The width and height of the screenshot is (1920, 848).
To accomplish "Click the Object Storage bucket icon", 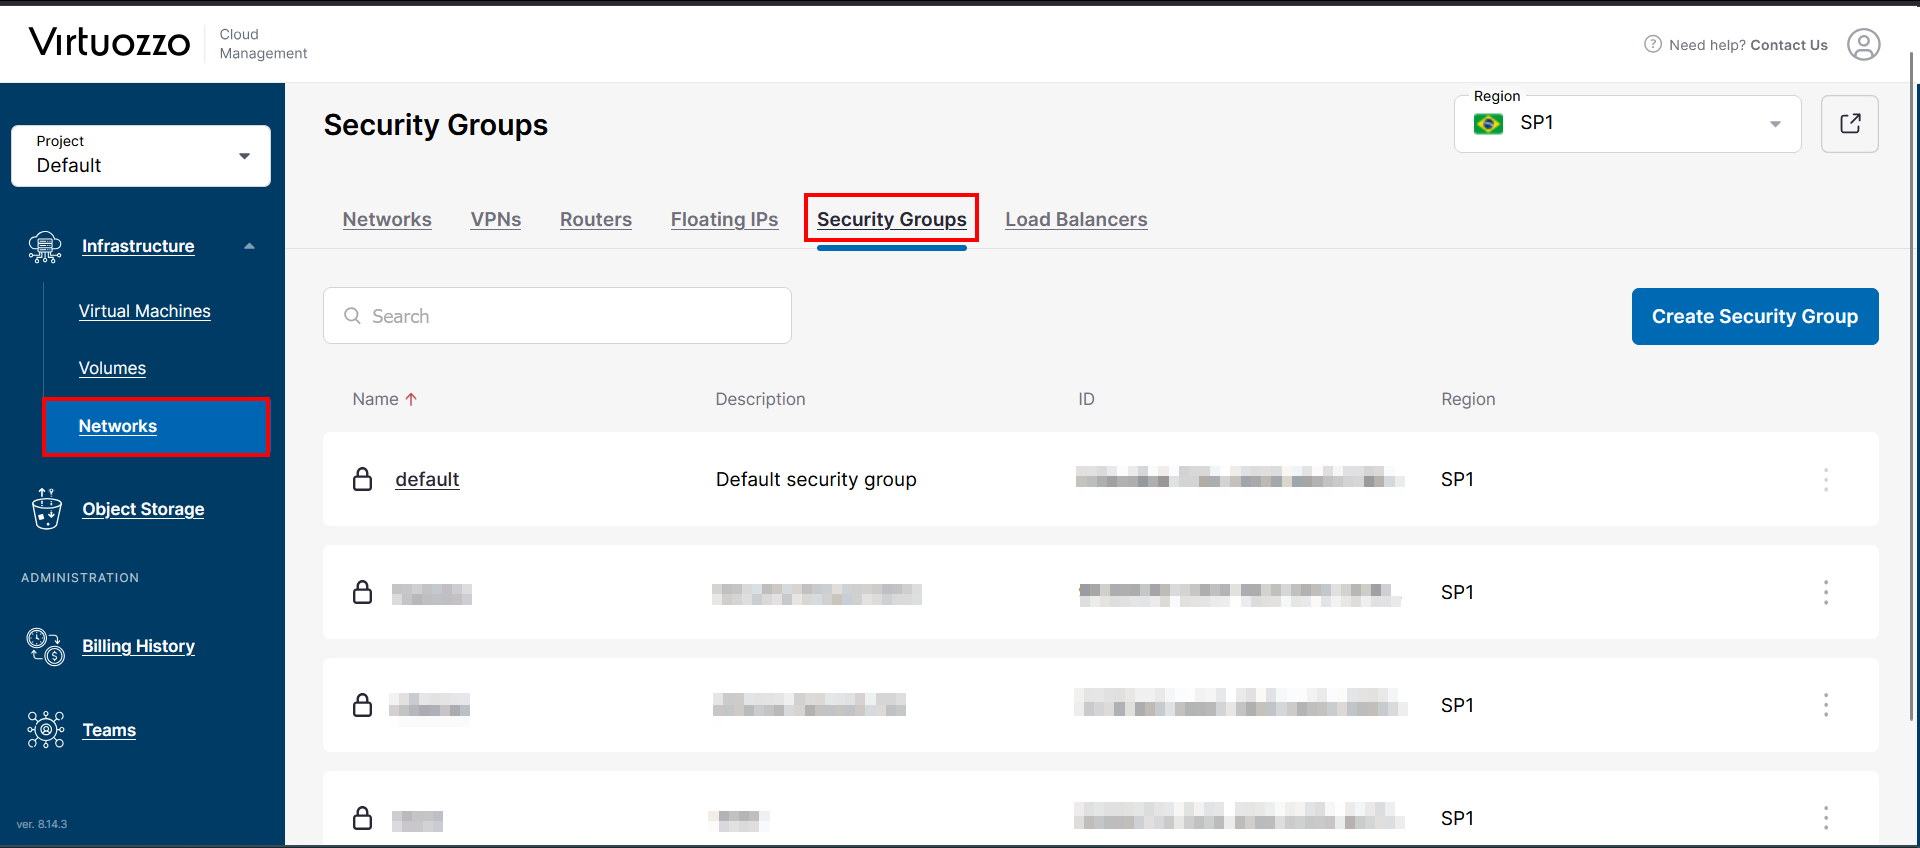I will coord(46,509).
